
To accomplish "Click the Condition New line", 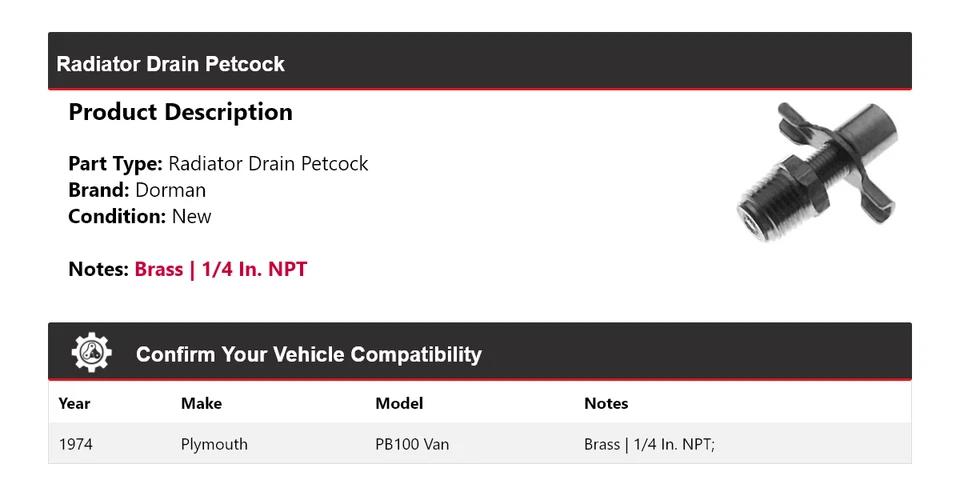I will tap(139, 216).
